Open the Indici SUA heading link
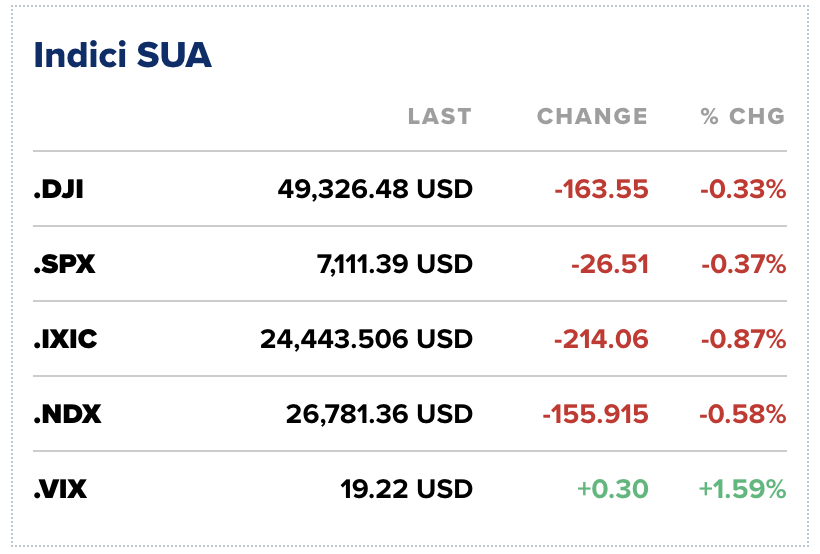The height and width of the screenshot is (554, 820). pyautogui.click(x=123, y=55)
